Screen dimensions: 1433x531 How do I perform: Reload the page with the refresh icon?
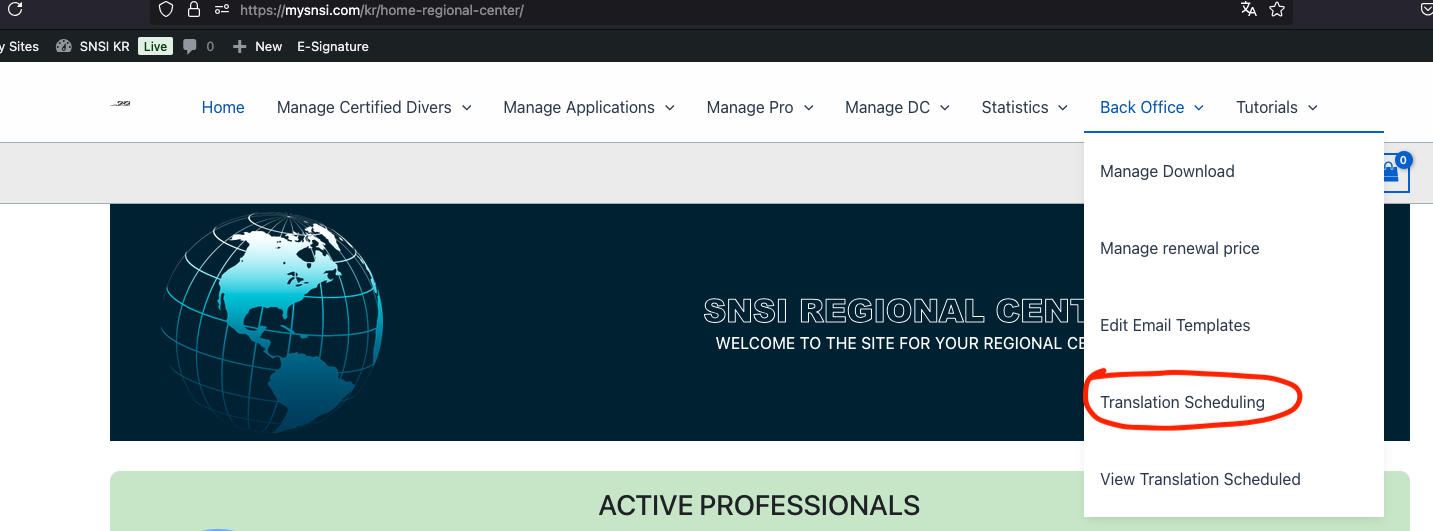tap(13, 9)
